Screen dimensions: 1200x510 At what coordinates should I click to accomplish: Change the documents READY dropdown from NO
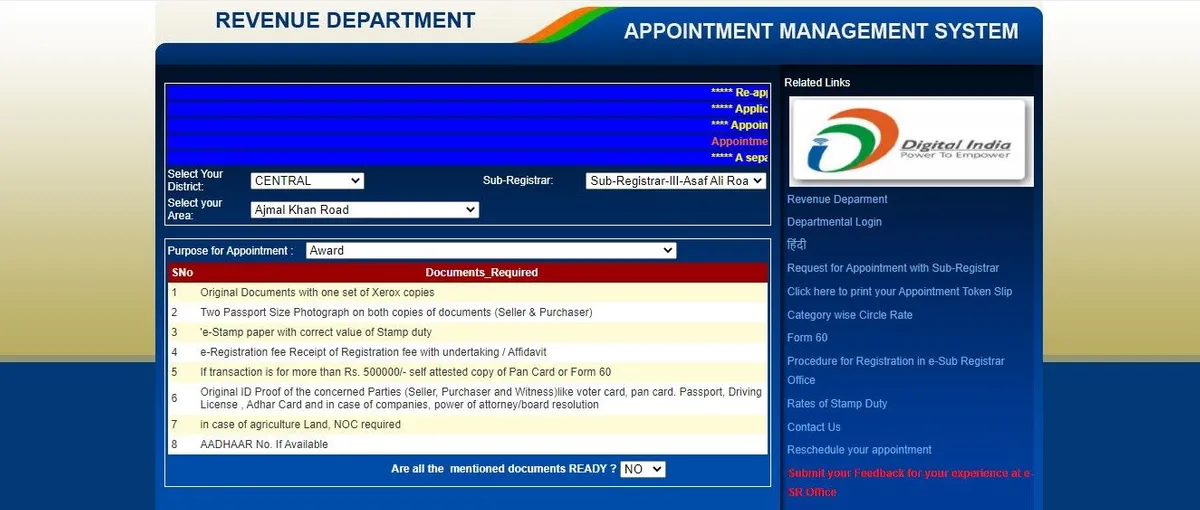[642, 469]
